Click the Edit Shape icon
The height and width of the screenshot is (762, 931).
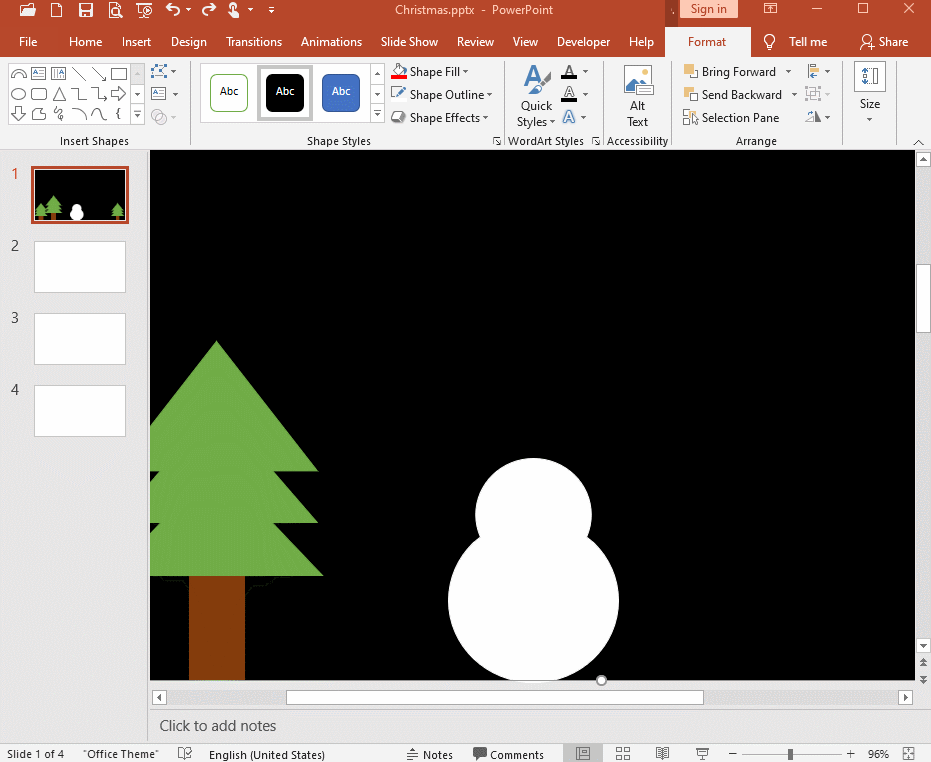pyautogui.click(x=159, y=72)
